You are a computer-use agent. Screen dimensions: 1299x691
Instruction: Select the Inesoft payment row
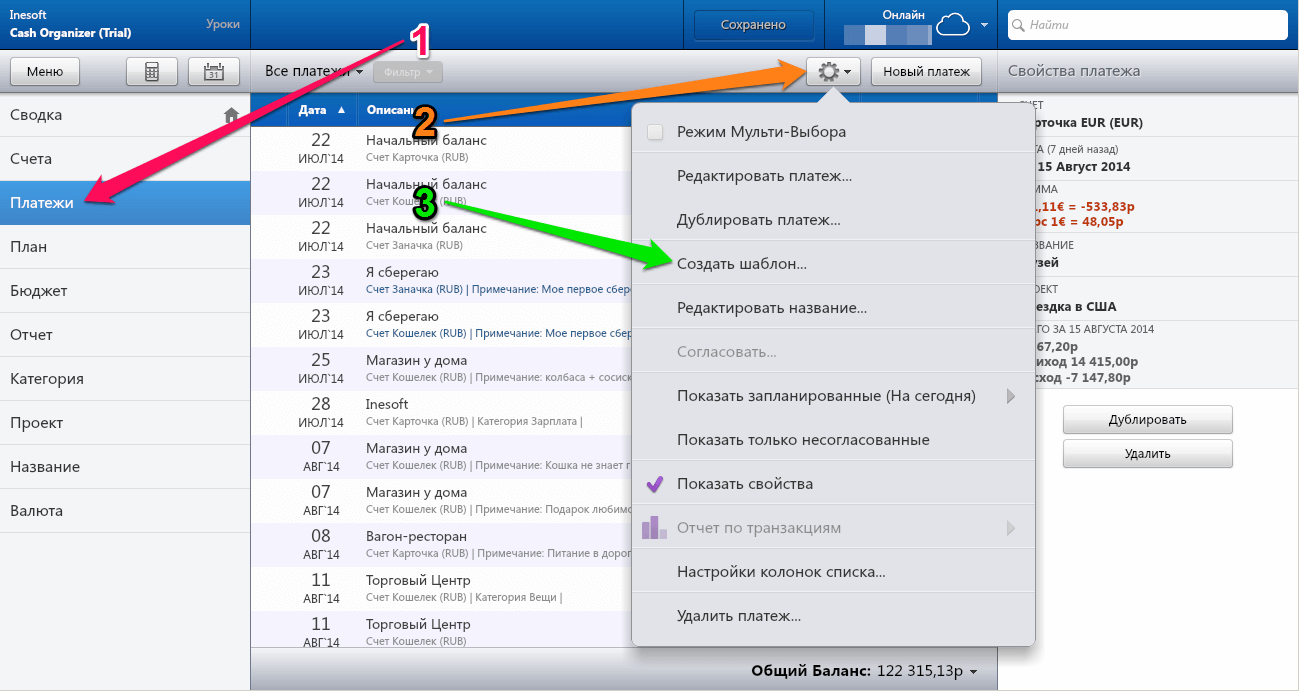coord(441,412)
